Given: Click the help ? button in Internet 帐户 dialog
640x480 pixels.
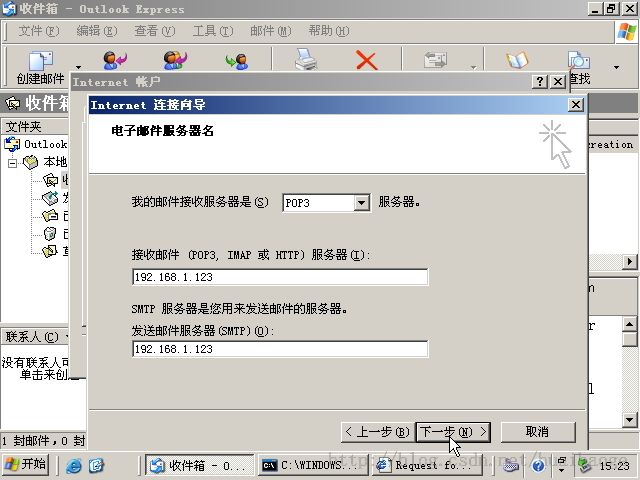Looking at the screenshot, I should click(540, 82).
